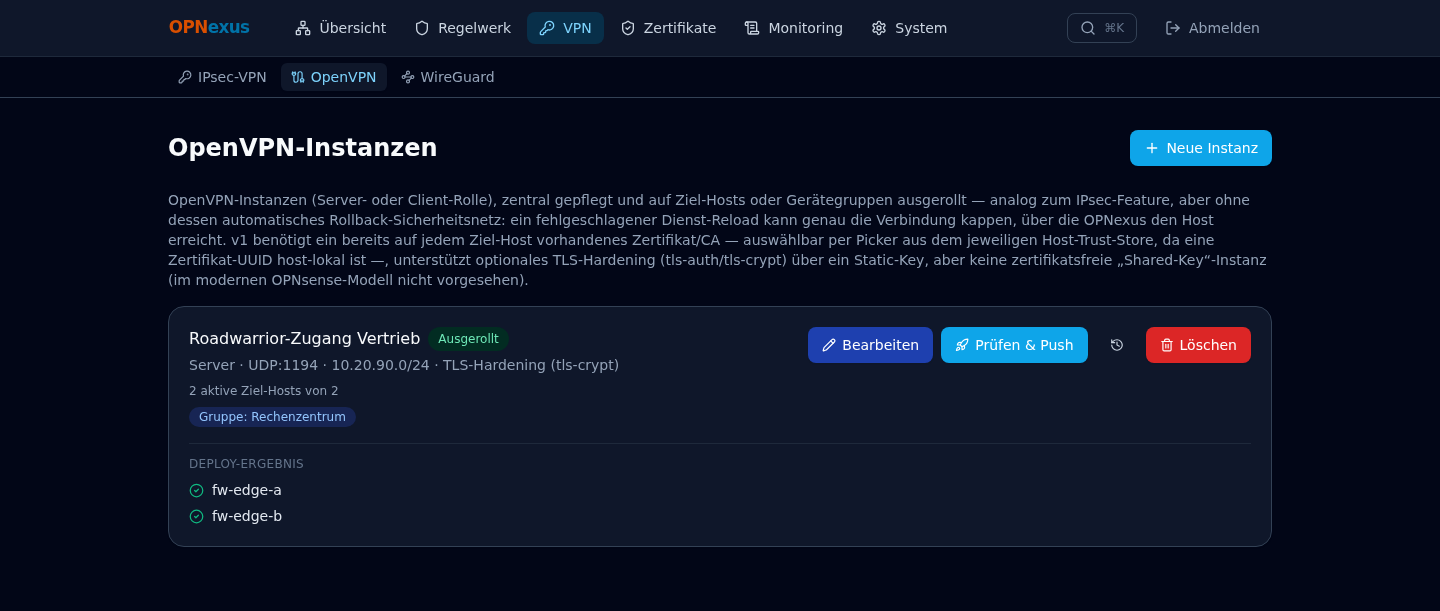
Task: Click the fw-edge-a host name
Action: 247,490
